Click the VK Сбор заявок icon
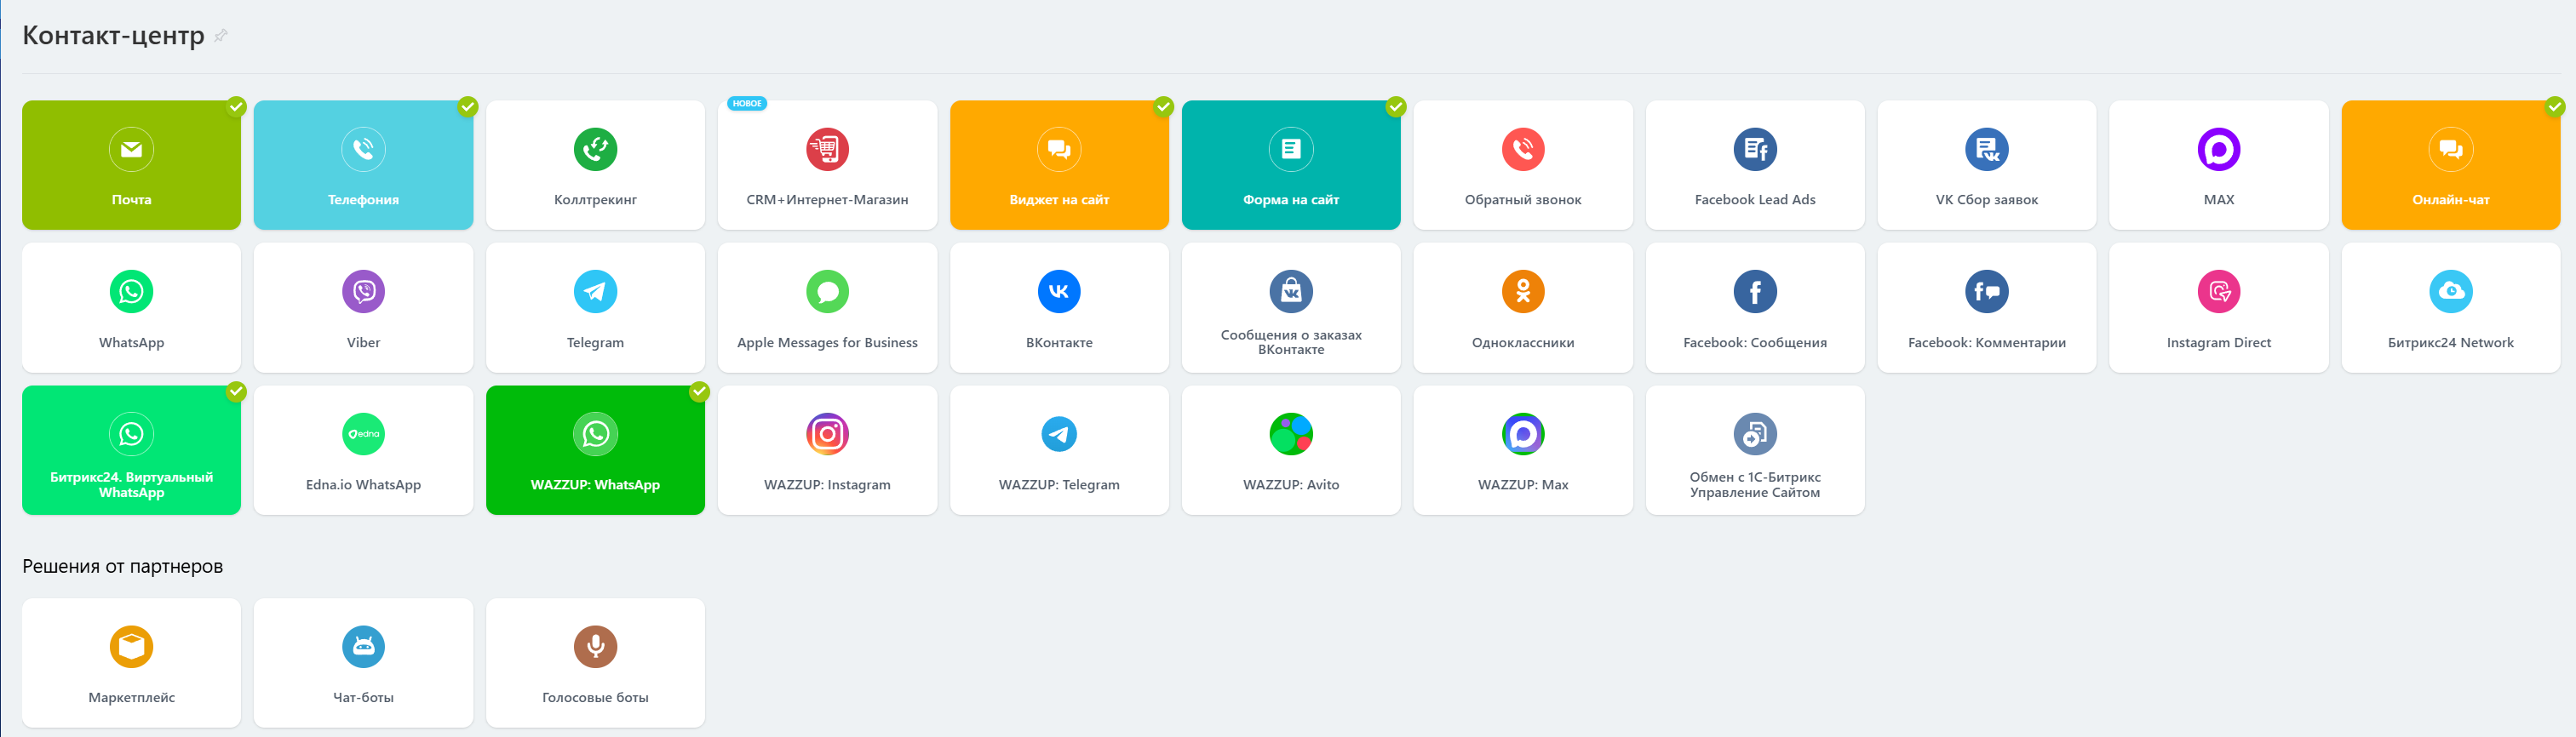2576x737 pixels. point(1987,150)
